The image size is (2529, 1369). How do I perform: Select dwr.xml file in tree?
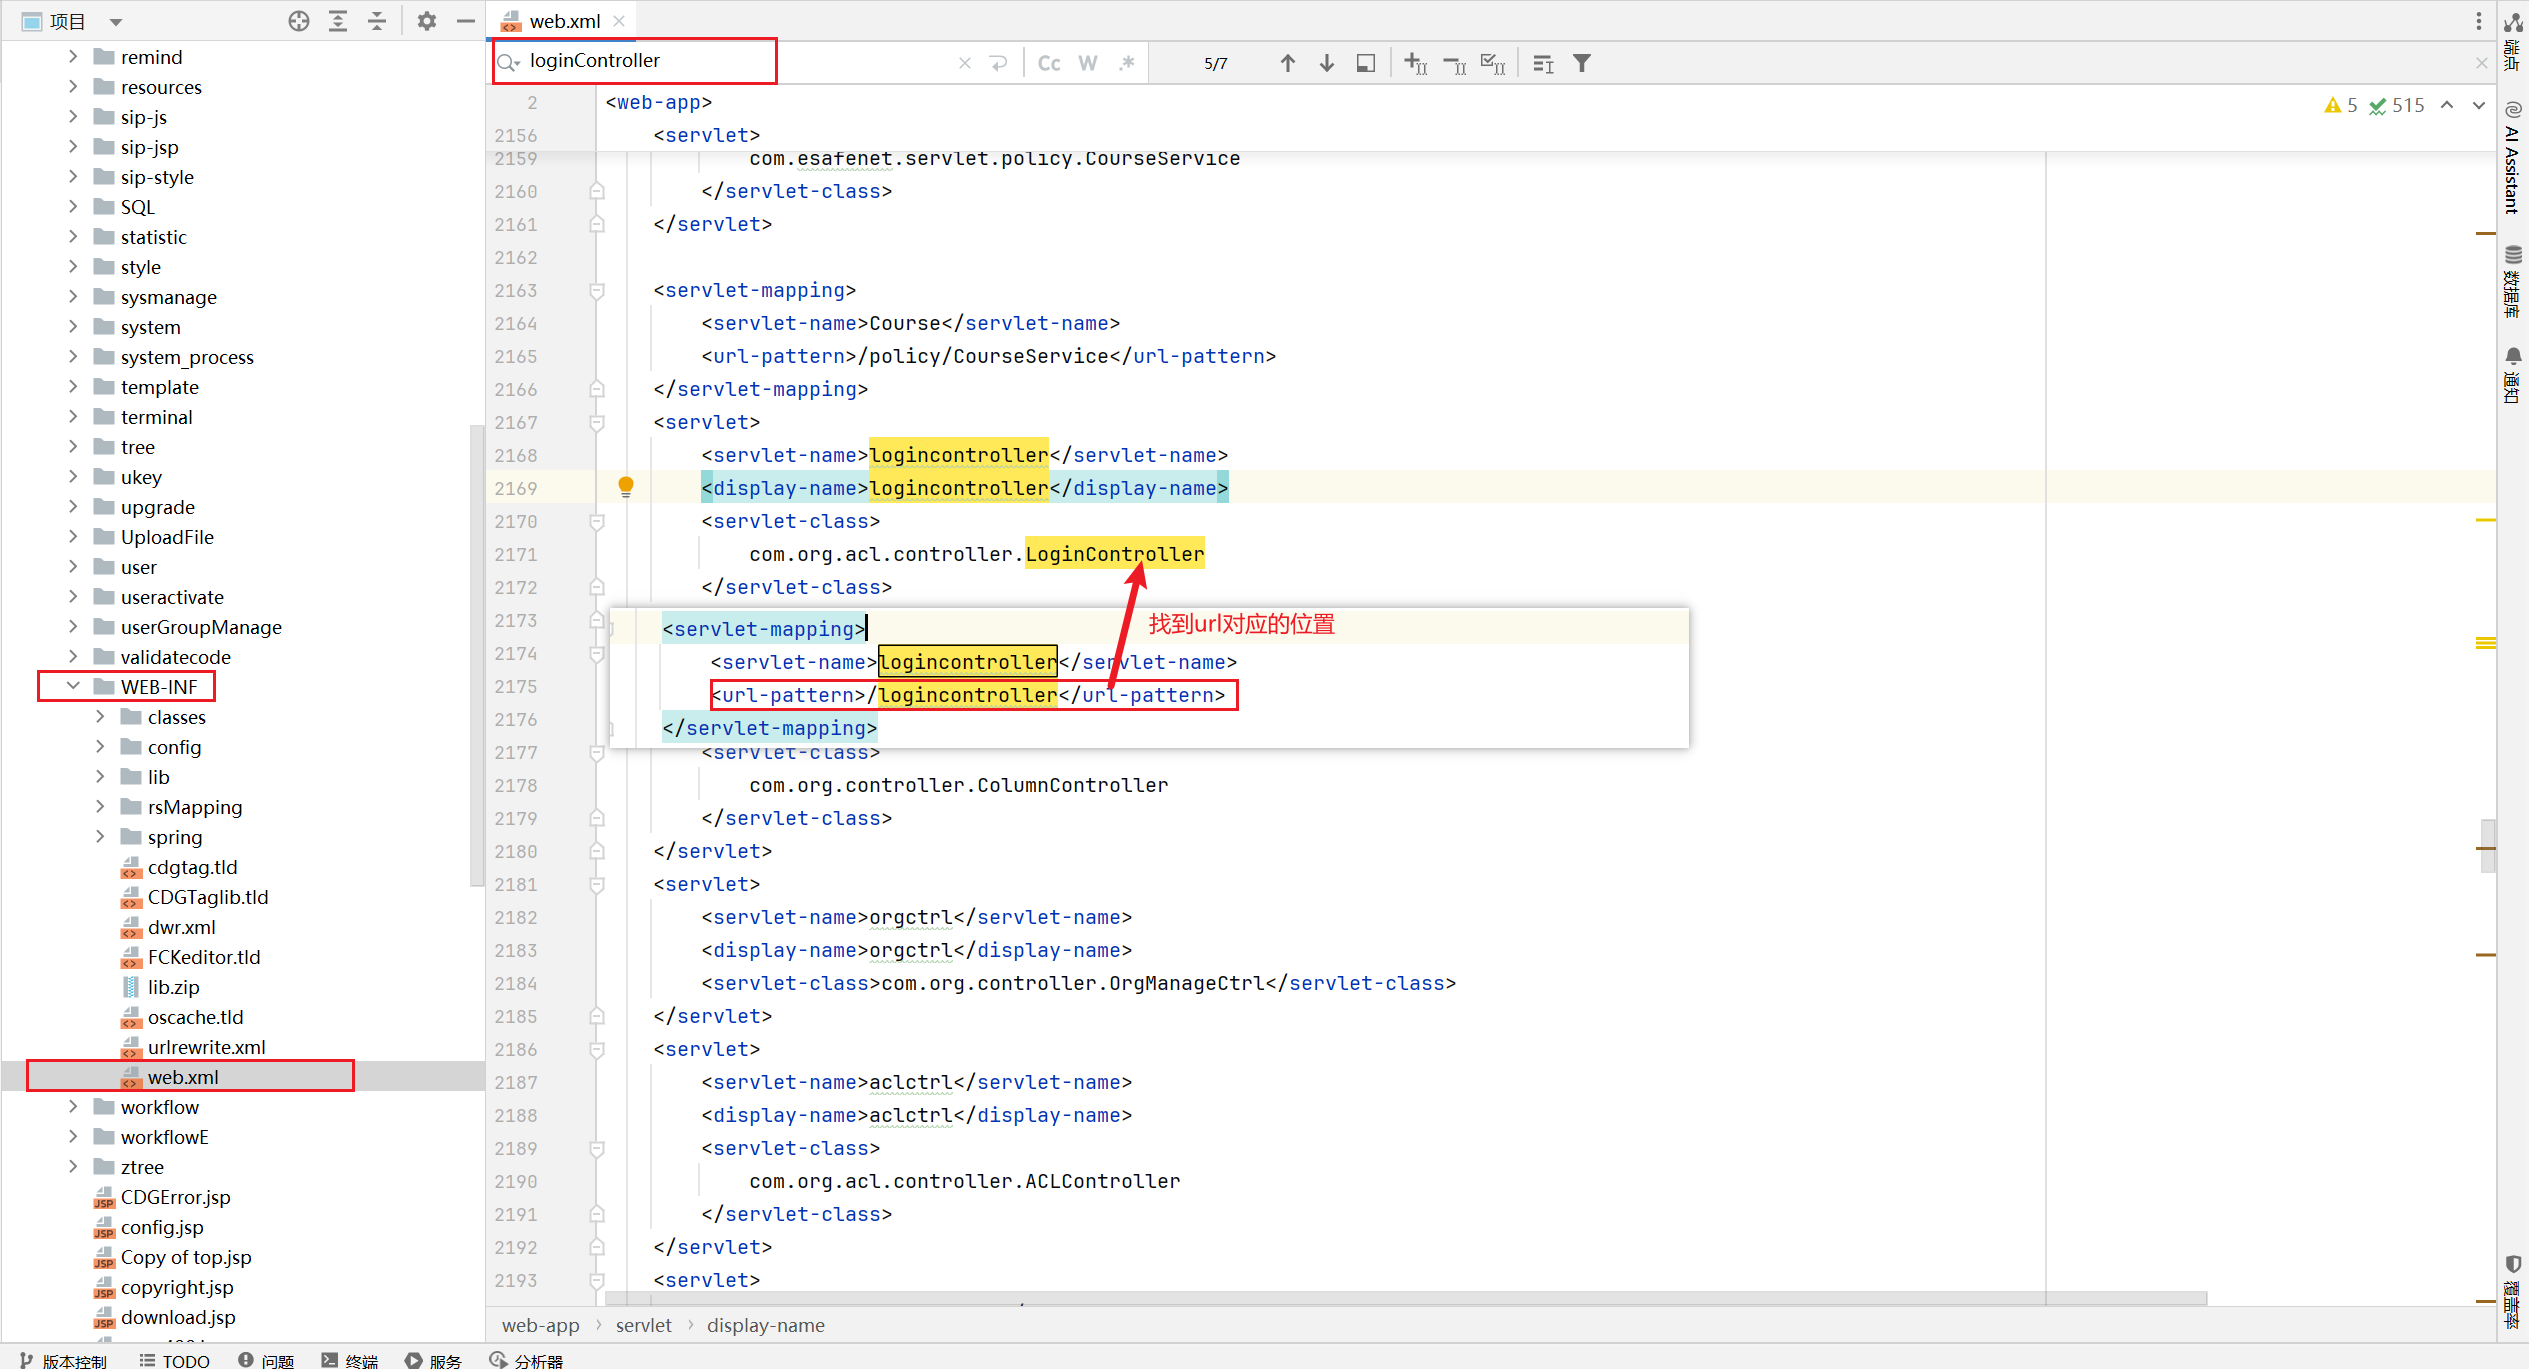182,927
